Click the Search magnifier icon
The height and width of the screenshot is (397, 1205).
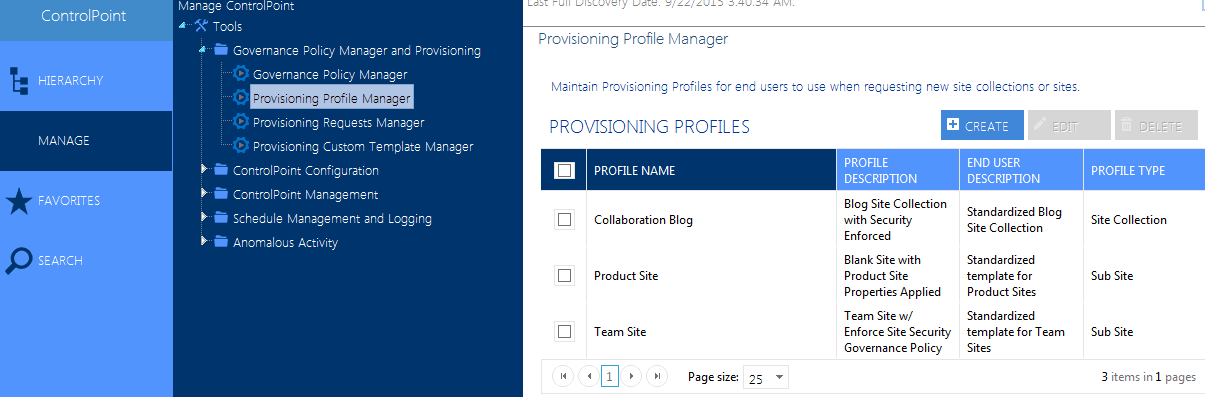[x=19, y=261]
